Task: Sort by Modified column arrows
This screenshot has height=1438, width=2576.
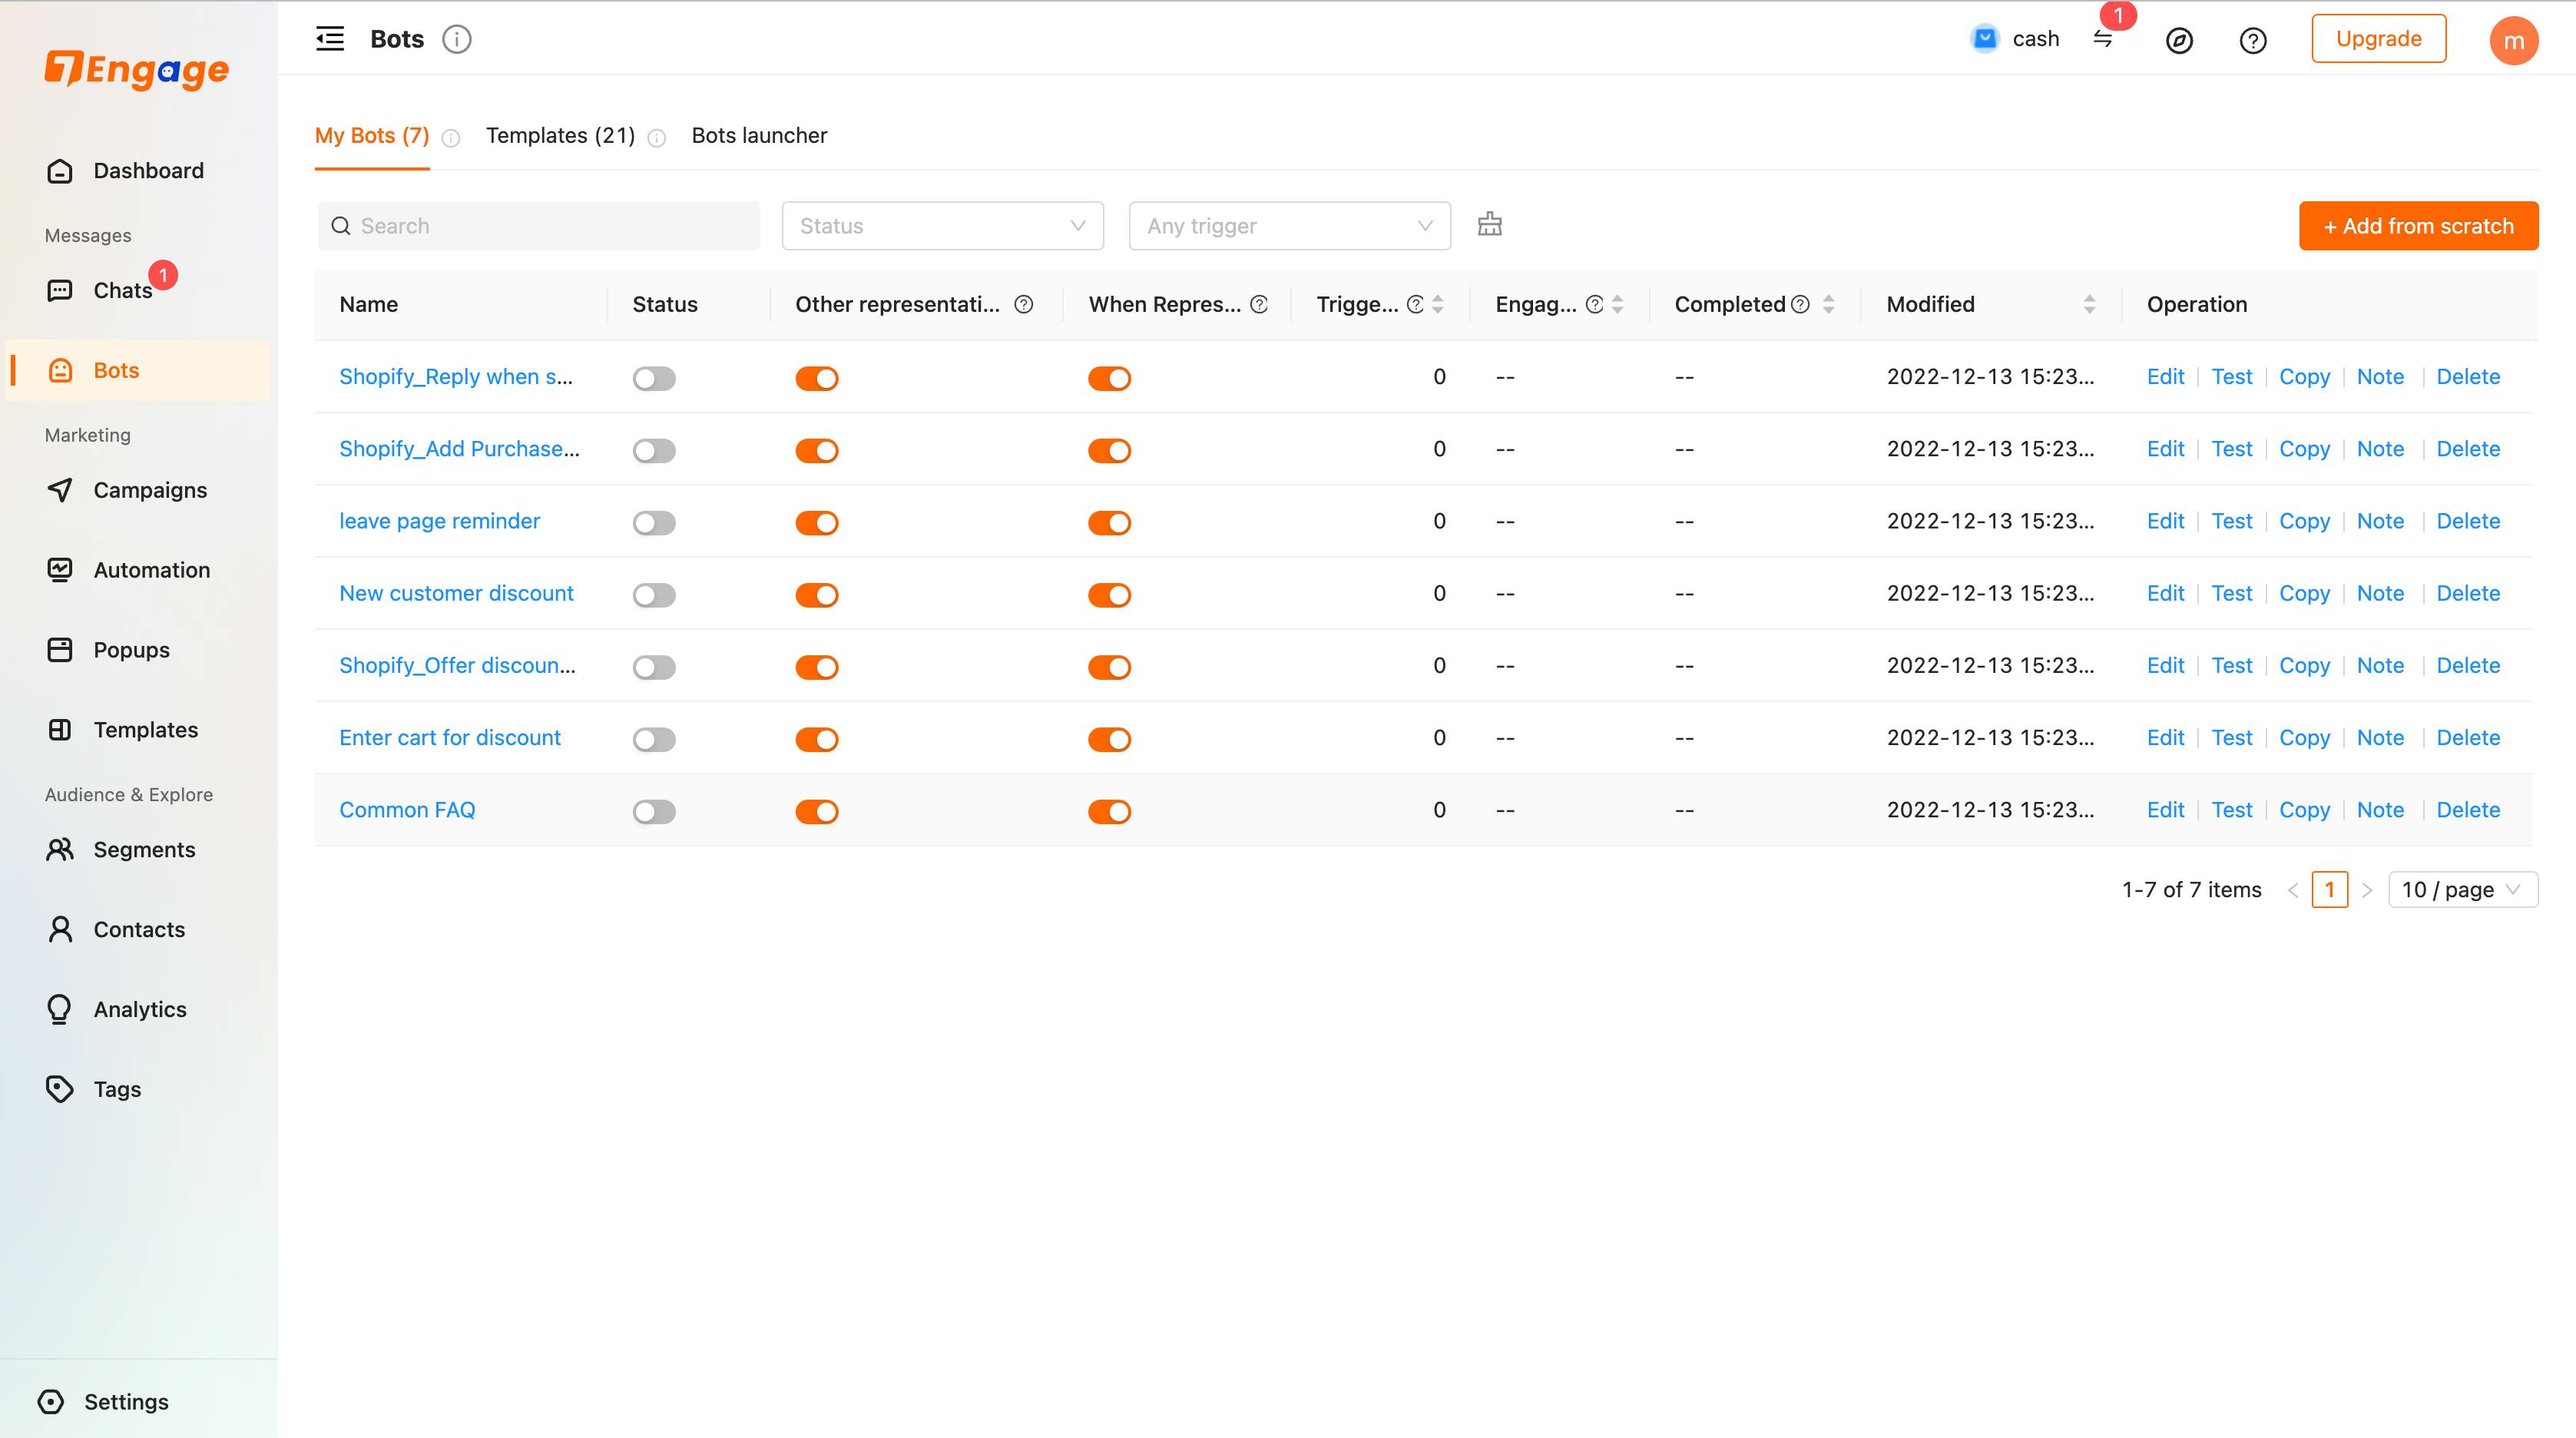Action: 2090,304
